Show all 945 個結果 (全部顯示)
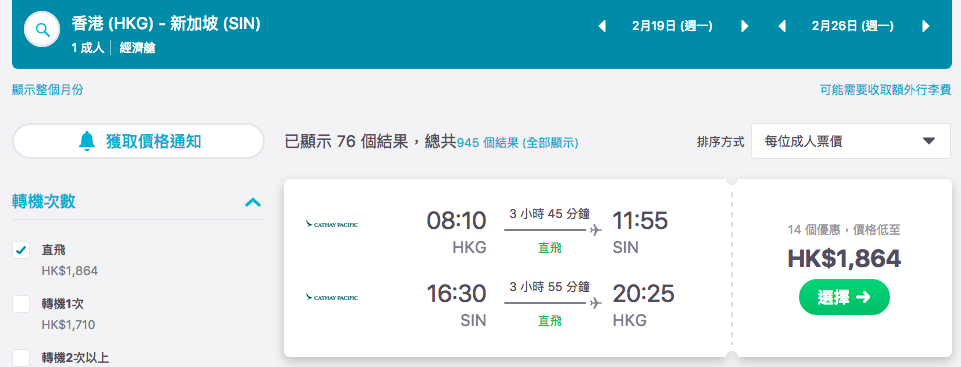 click(x=518, y=143)
